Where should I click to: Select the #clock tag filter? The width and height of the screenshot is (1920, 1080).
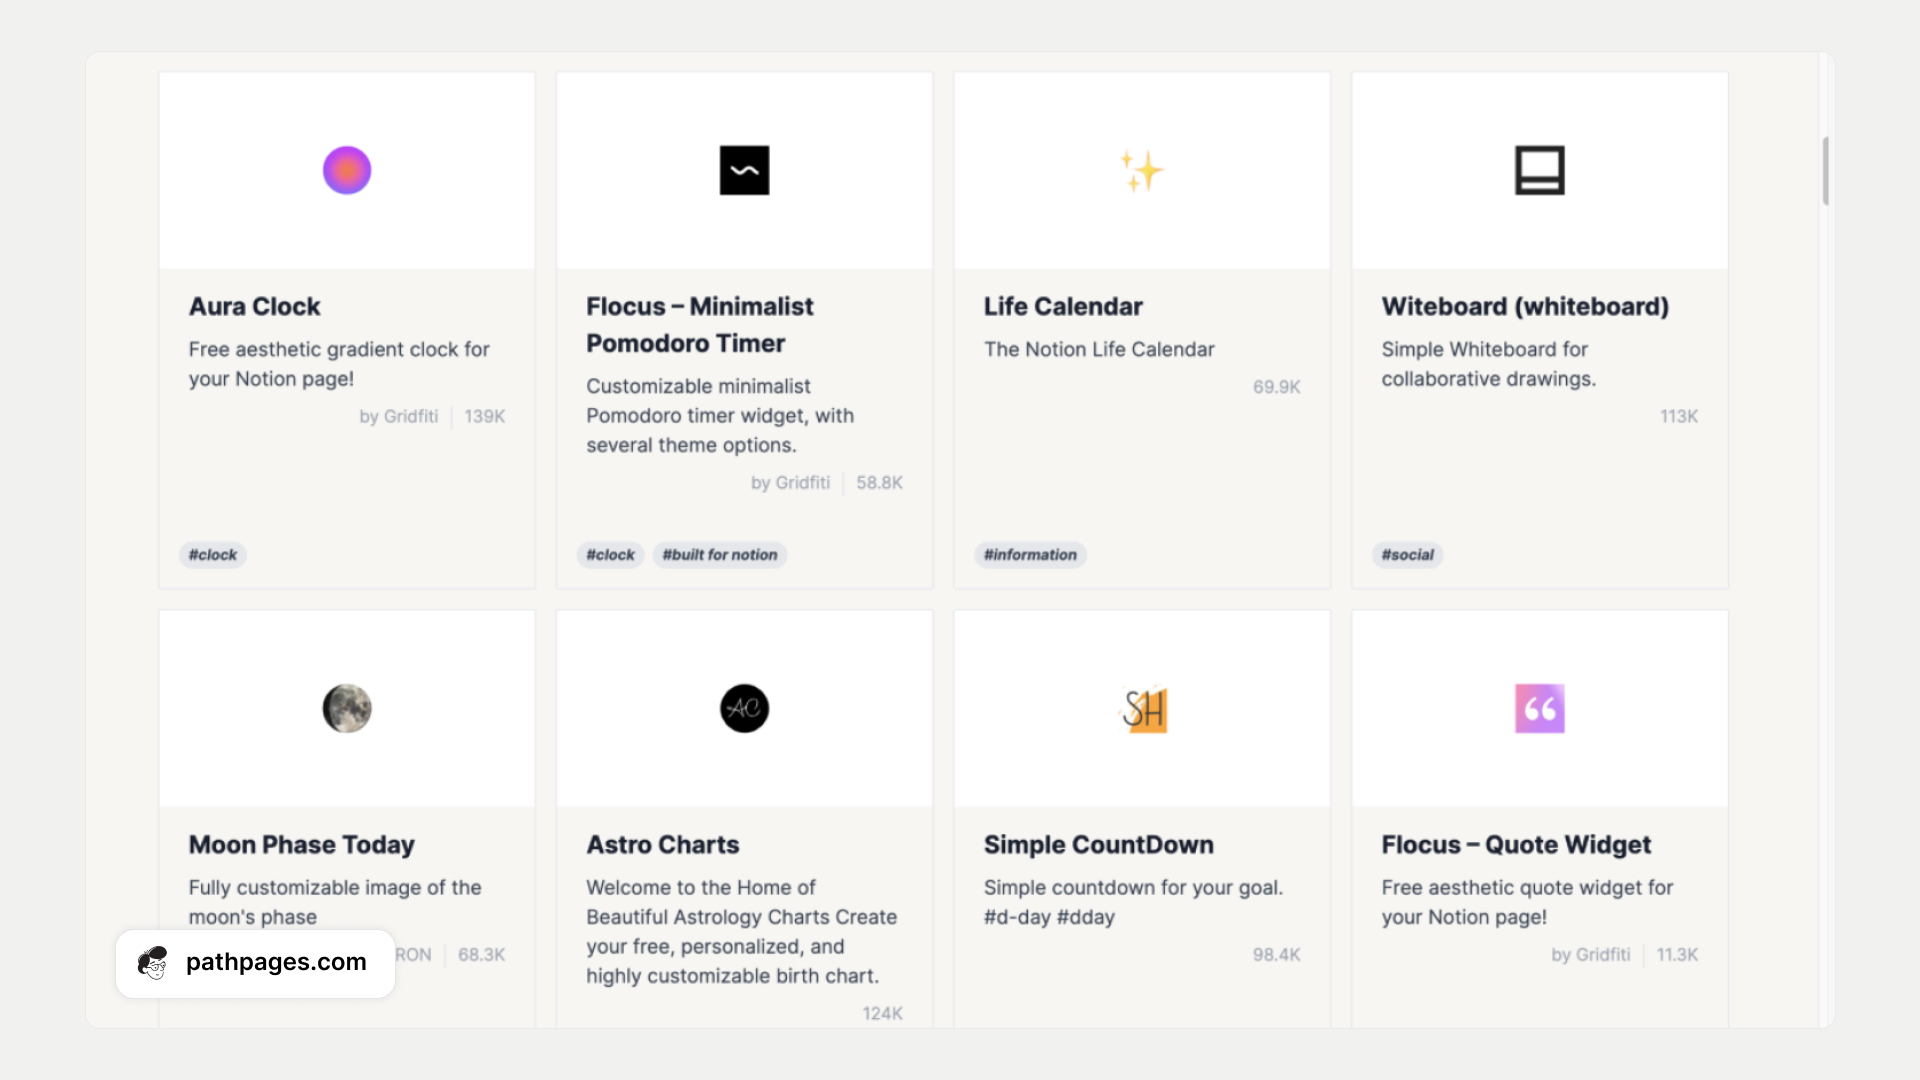[x=212, y=554]
